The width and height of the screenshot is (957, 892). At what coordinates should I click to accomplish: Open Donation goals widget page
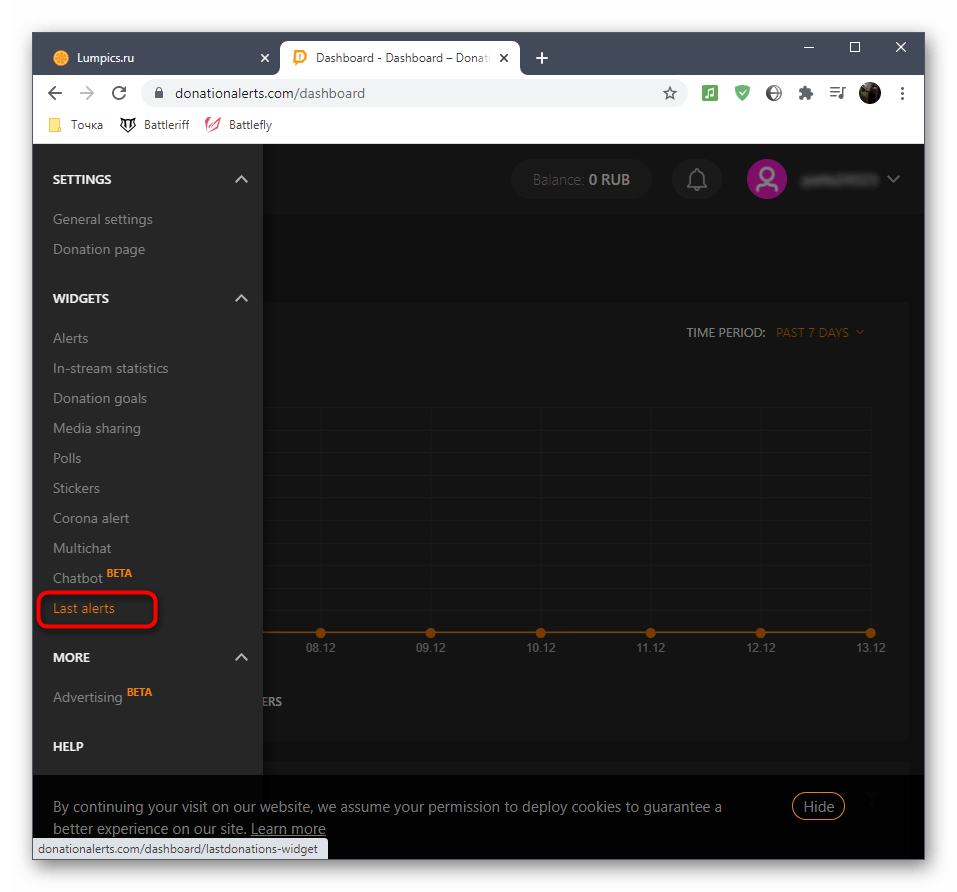(100, 399)
